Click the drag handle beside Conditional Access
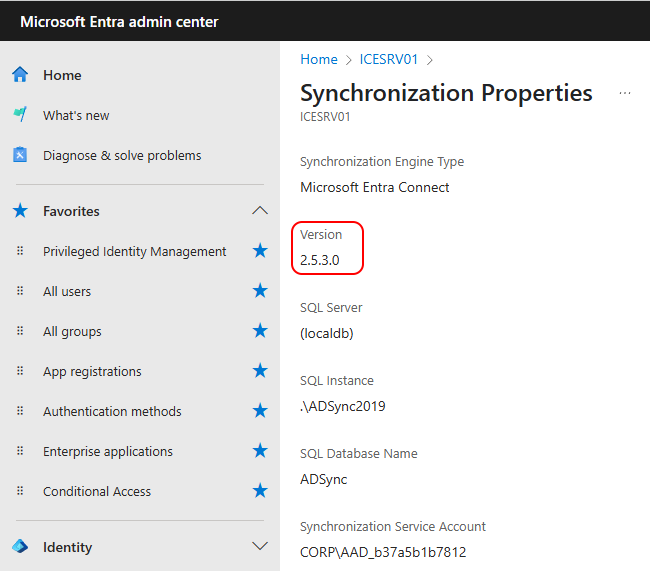 (x=20, y=491)
